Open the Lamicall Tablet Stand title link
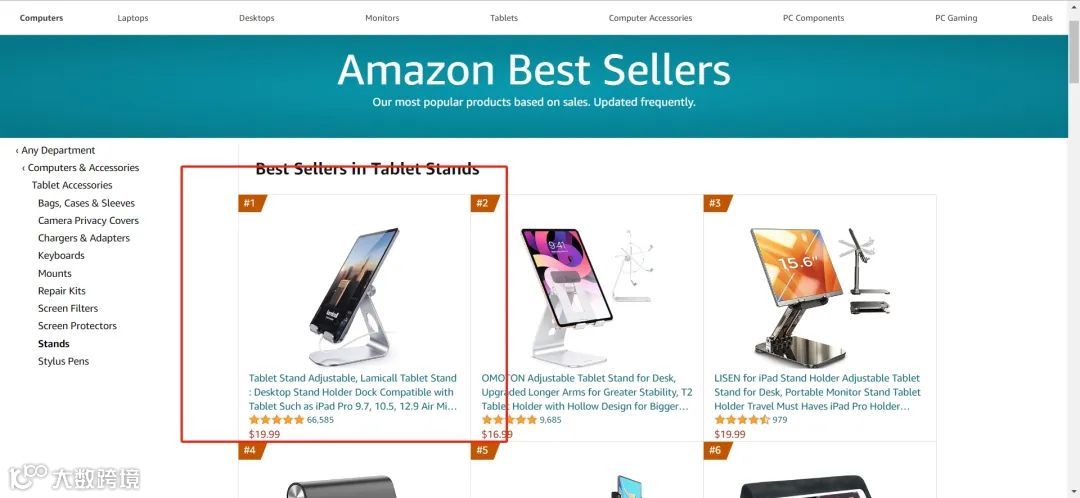 click(353, 392)
